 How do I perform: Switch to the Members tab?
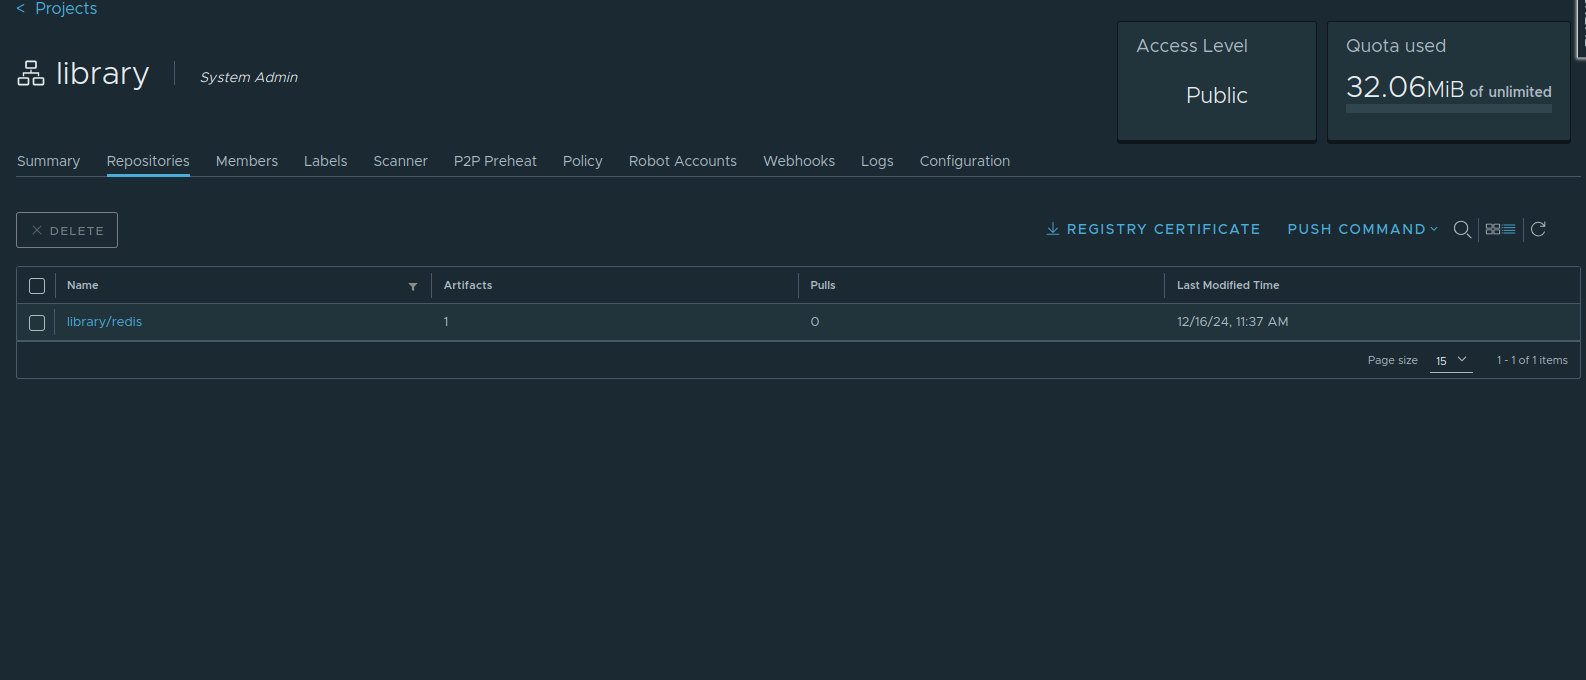click(x=247, y=161)
